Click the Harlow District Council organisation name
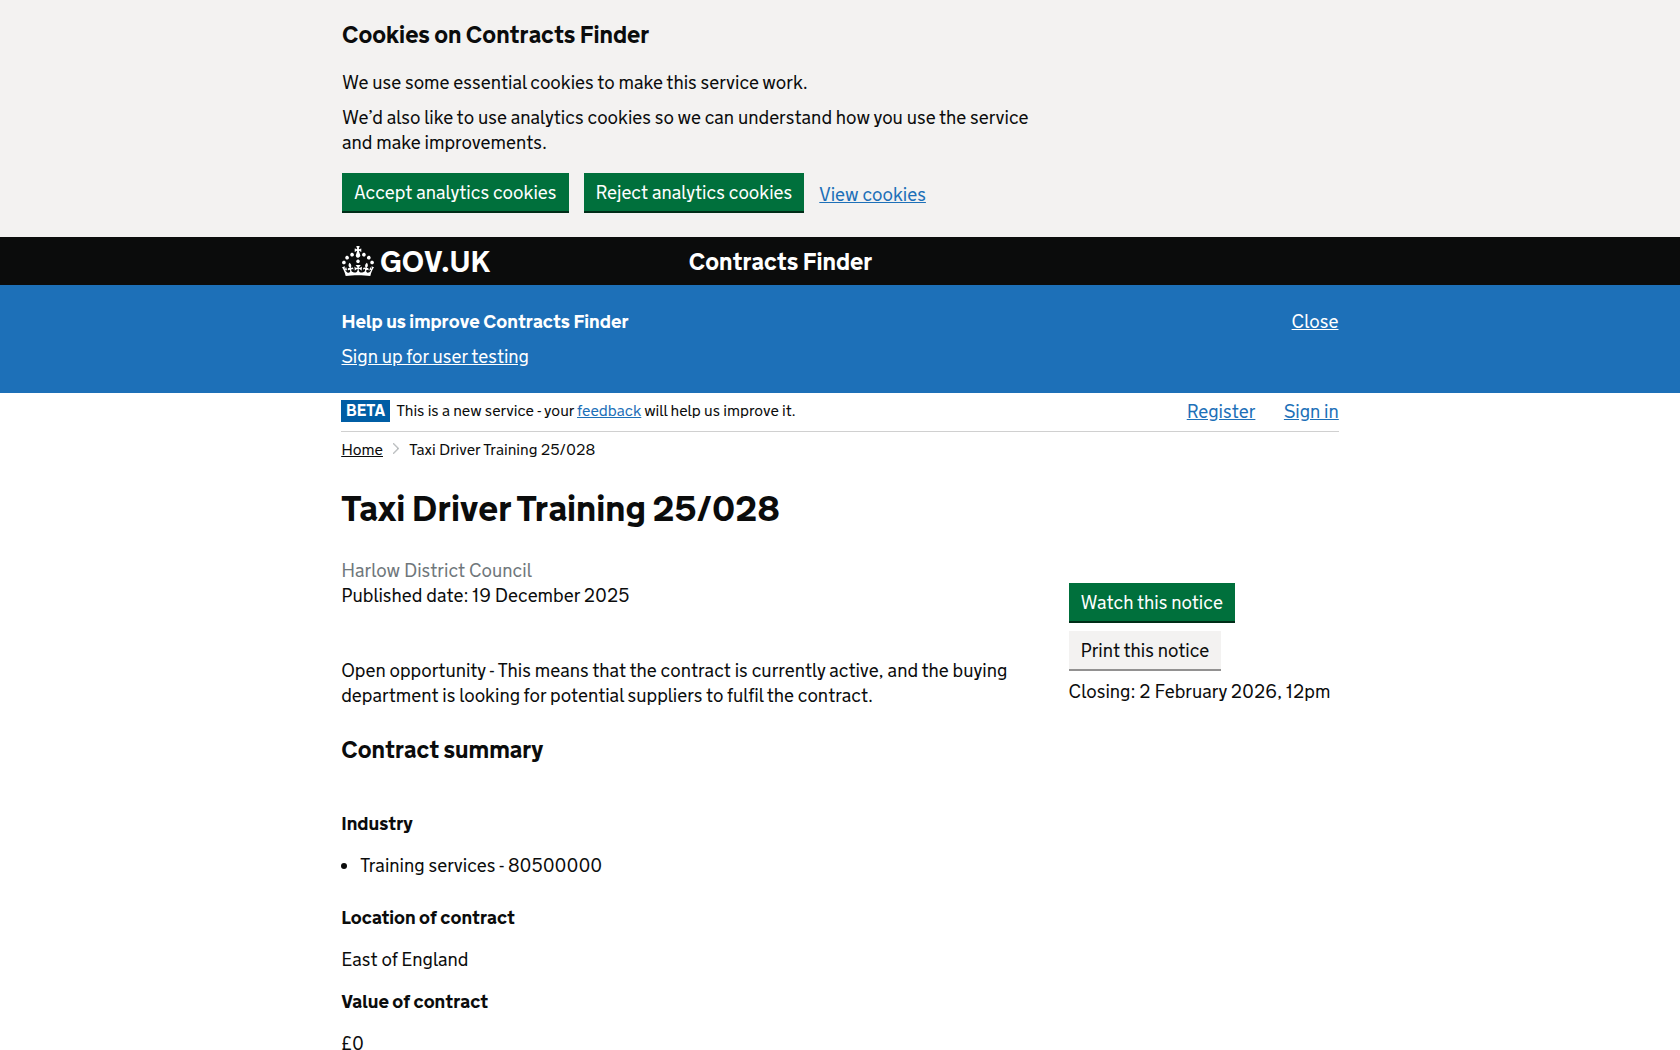Image resolution: width=1680 pixels, height=1050 pixels. click(x=436, y=570)
